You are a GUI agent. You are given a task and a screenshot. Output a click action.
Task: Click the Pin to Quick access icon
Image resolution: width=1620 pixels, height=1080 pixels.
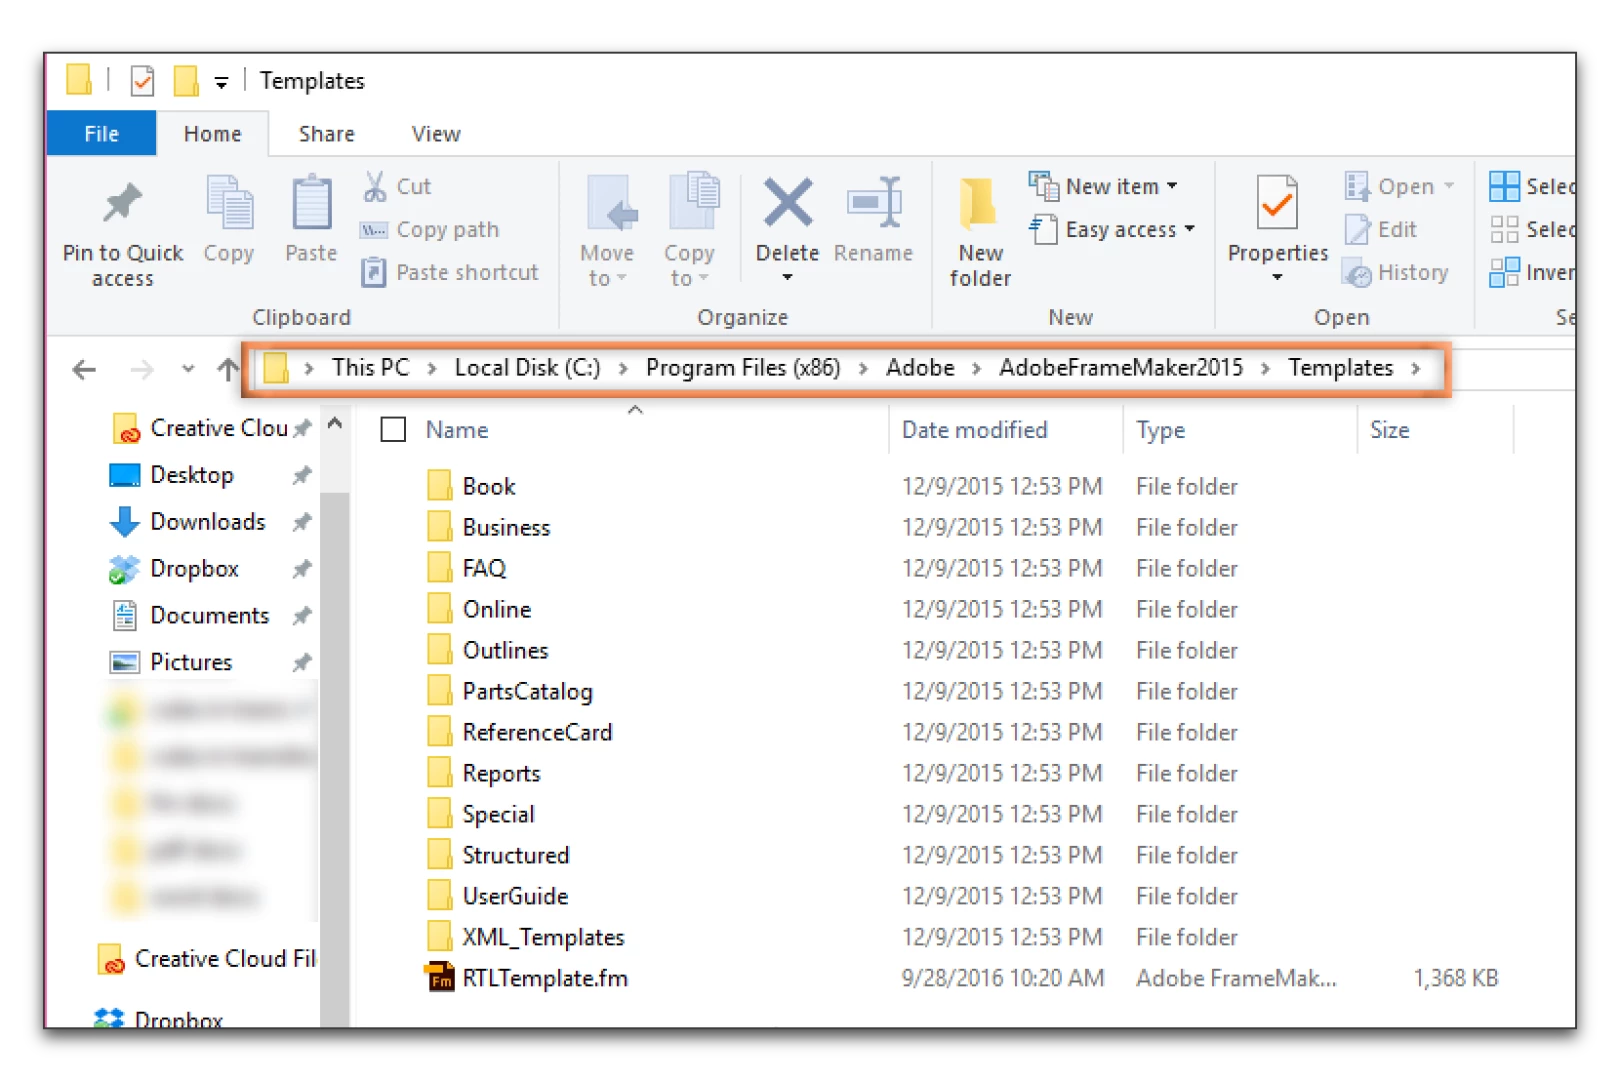coord(123,204)
